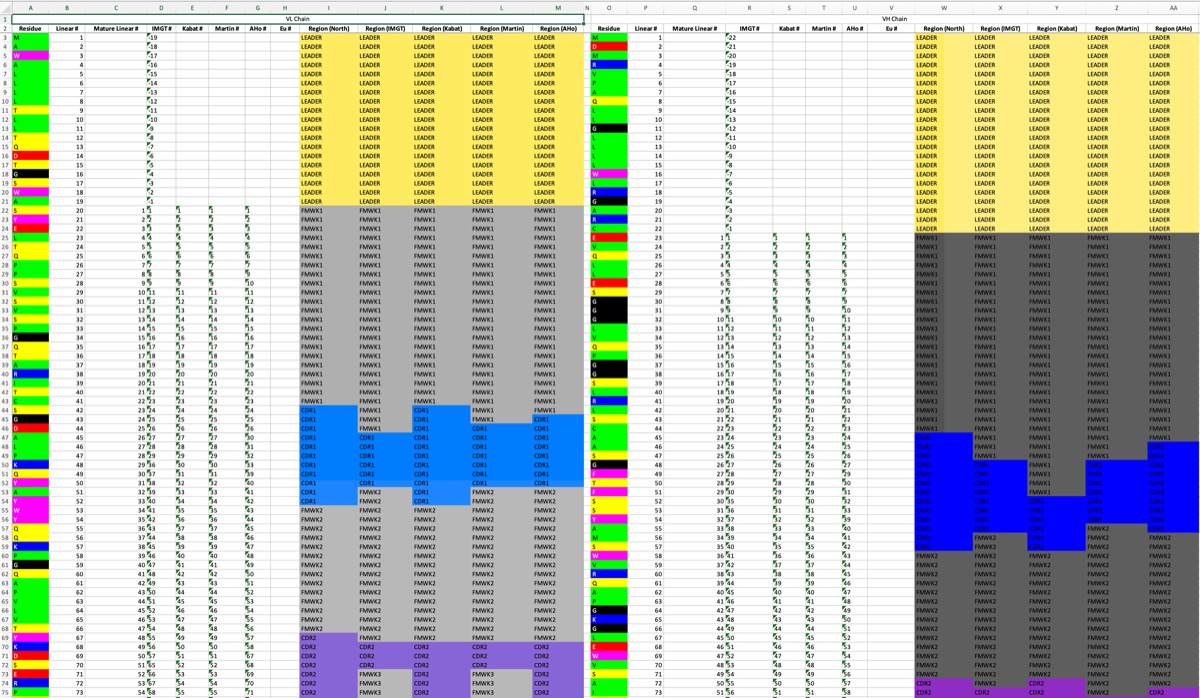This screenshot has width=1200, height=698.
Task: Click the IMGT # header in column R
Action: [x=749, y=29]
